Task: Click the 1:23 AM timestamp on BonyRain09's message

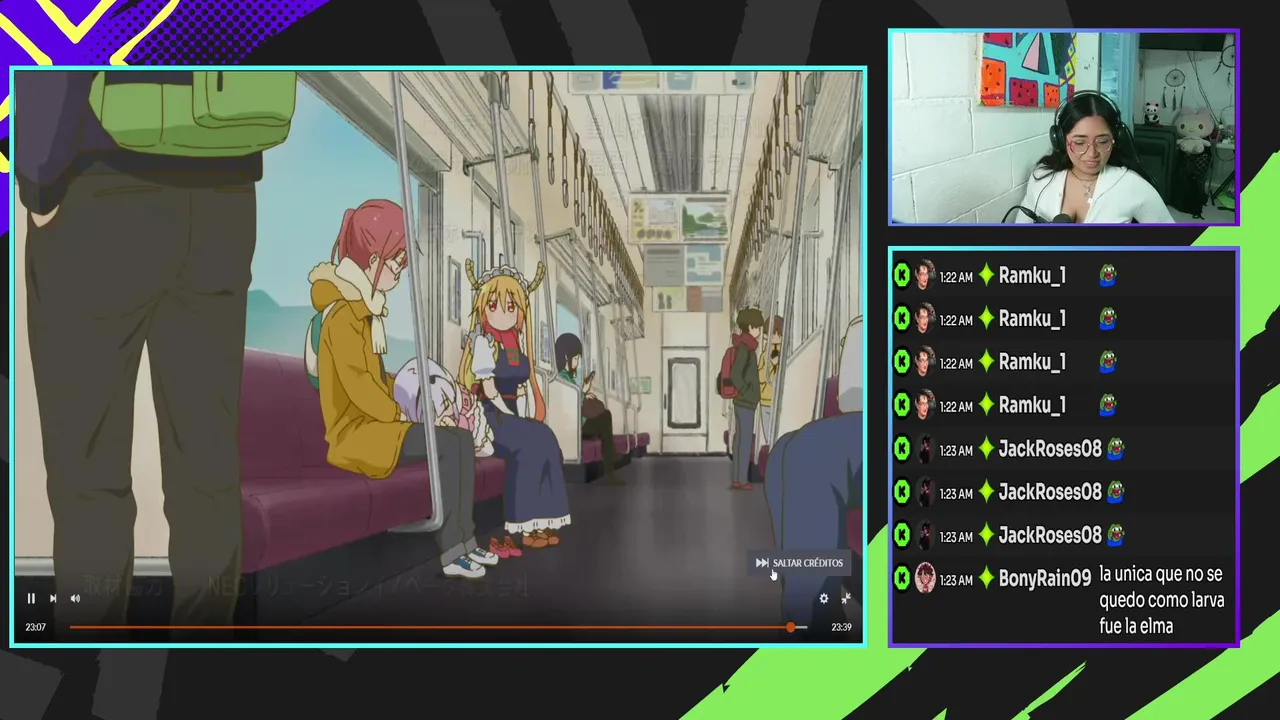Action: pyautogui.click(x=956, y=580)
